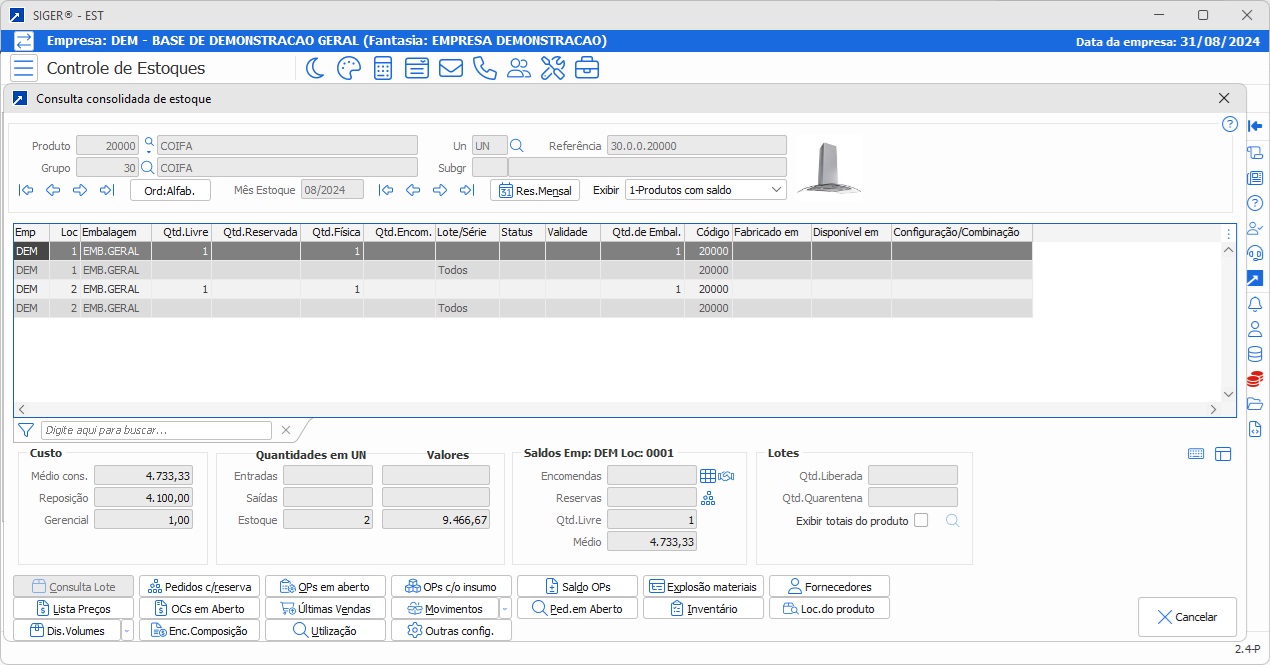Click the Res.Mensal button

[535, 190]
